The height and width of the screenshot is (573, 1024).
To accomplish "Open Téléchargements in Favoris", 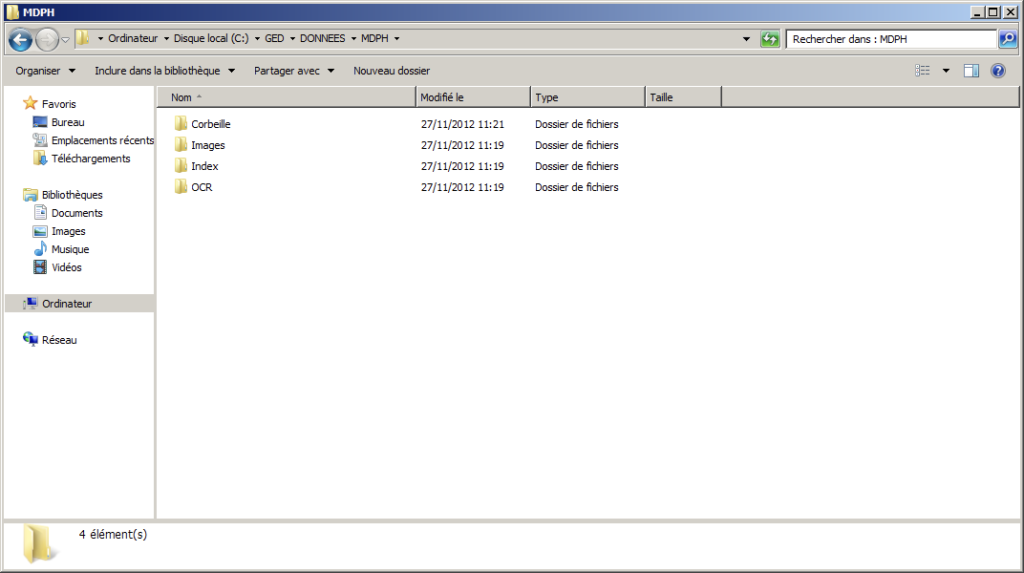I will [x=90, y=158].
